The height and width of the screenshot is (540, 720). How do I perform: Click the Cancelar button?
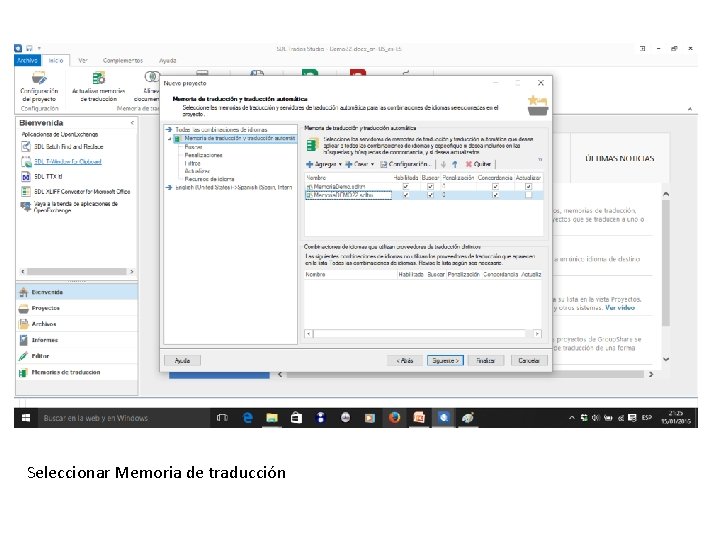coord(529,360)
